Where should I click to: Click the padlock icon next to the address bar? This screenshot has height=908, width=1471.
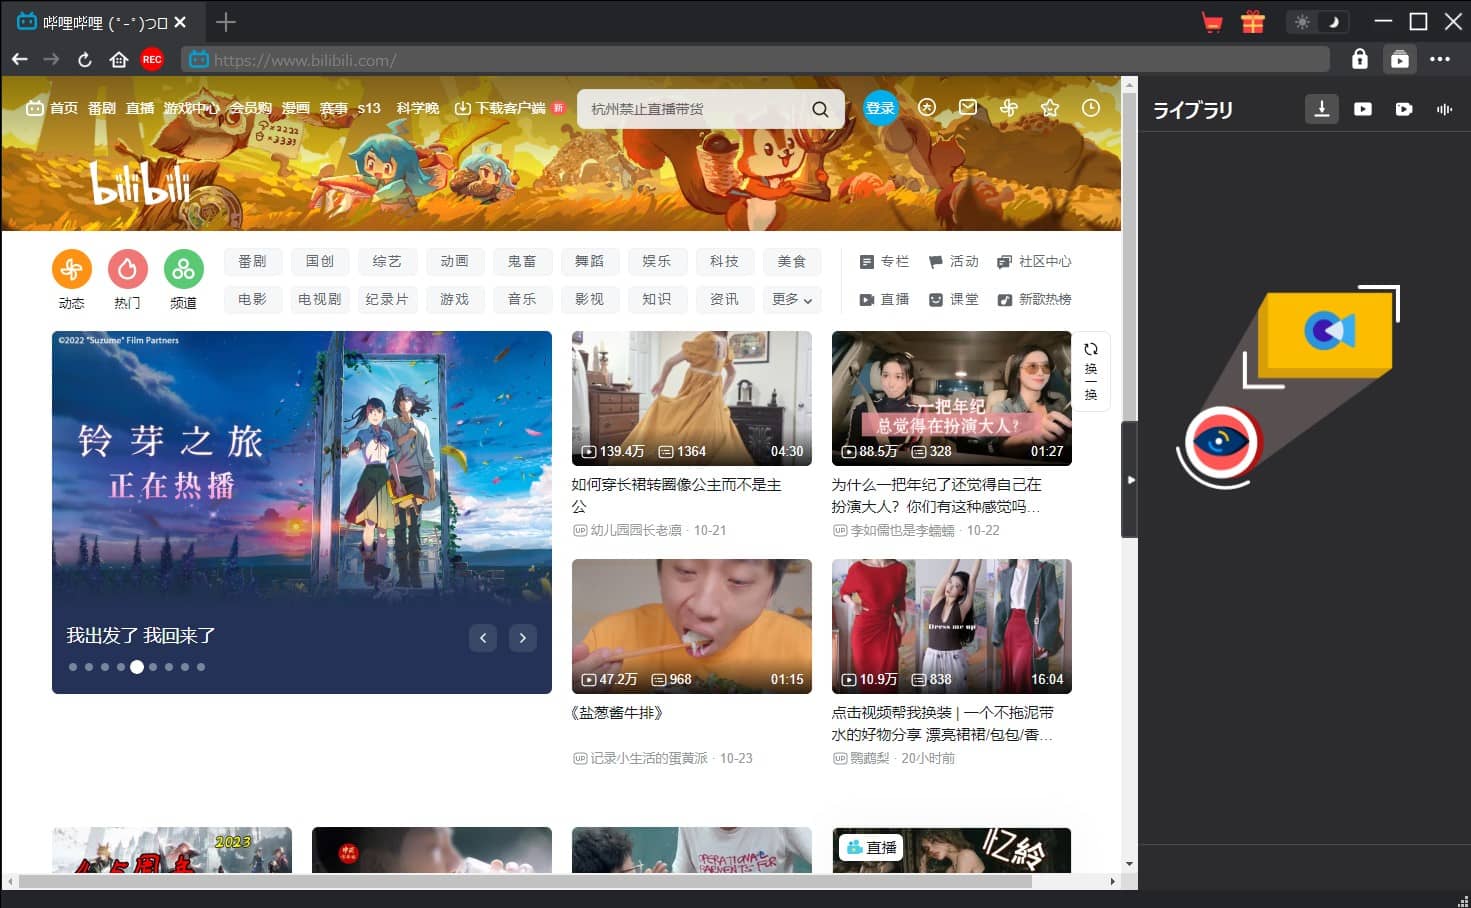coord(1359,59)
